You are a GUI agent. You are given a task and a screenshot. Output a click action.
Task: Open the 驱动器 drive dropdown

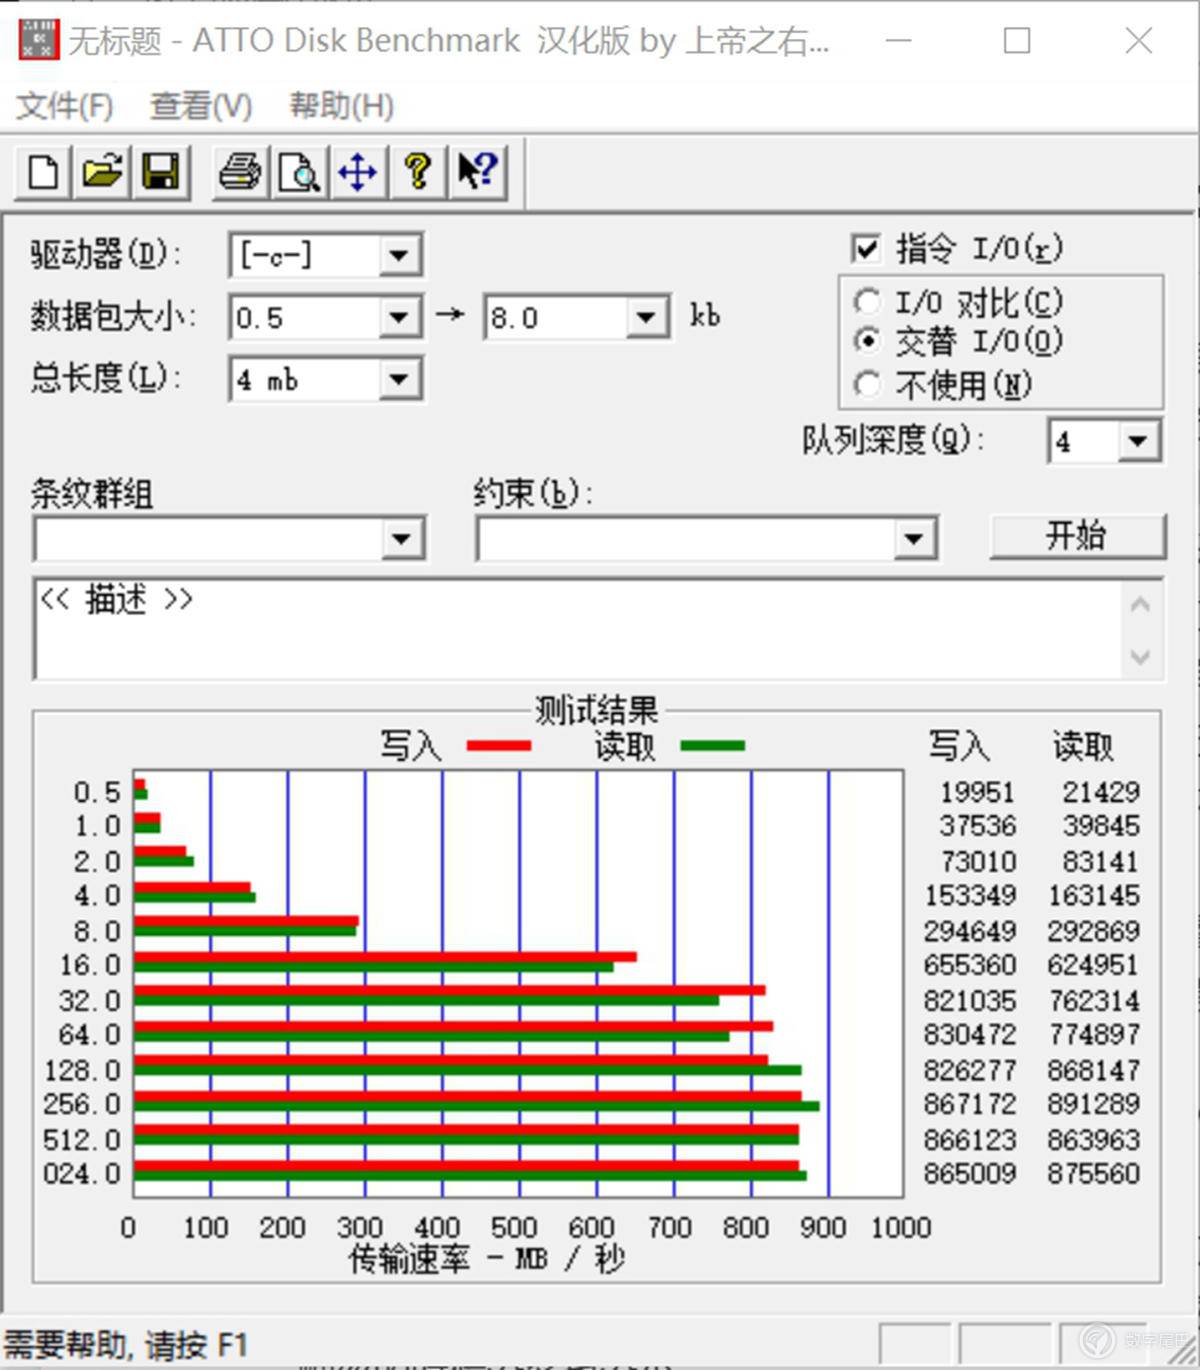pyautogui.click(x=399, y=255)
